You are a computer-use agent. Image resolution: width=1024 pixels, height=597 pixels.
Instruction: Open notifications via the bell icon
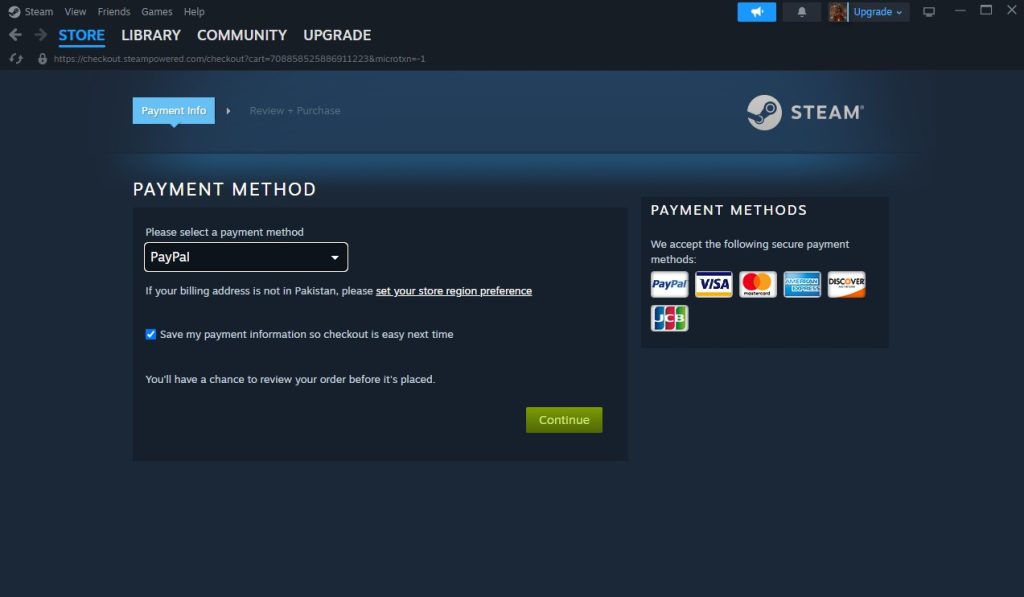(801, 11)
